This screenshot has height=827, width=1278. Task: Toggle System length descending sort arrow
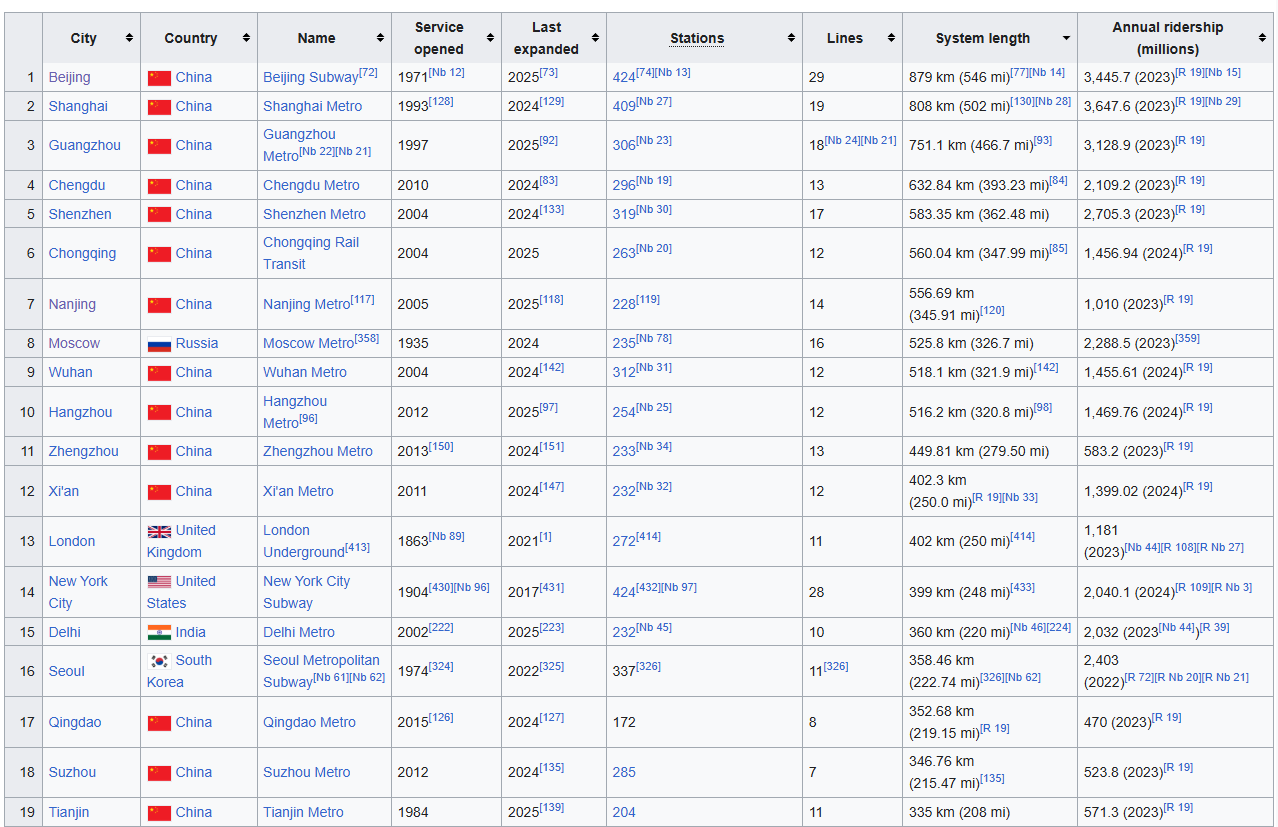coord(1066,38)
